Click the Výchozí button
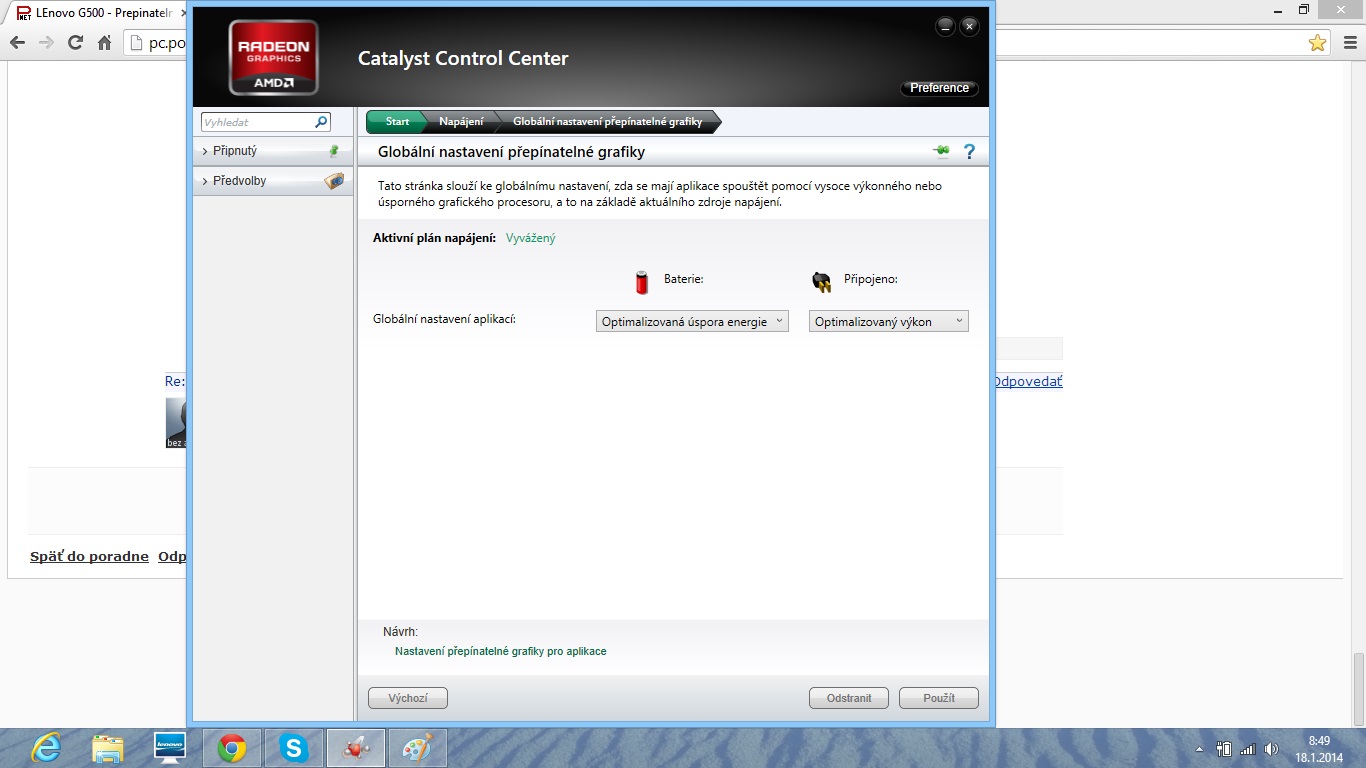This screenshot has height=768, width=1366. (408, 698)
